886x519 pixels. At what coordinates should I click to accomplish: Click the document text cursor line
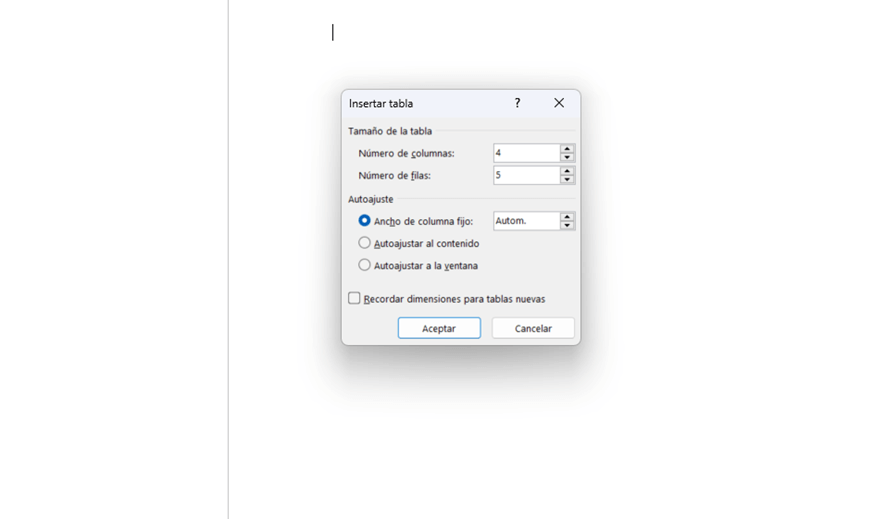coord(333,33)
